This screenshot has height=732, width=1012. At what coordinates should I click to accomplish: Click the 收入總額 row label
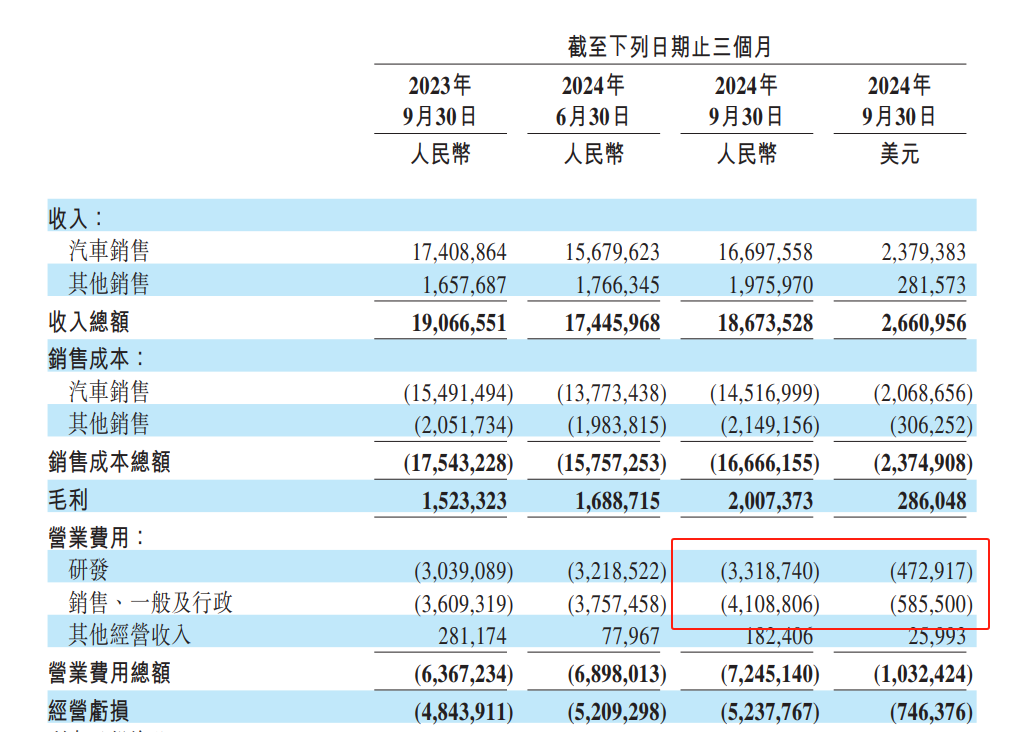point(89,322)
